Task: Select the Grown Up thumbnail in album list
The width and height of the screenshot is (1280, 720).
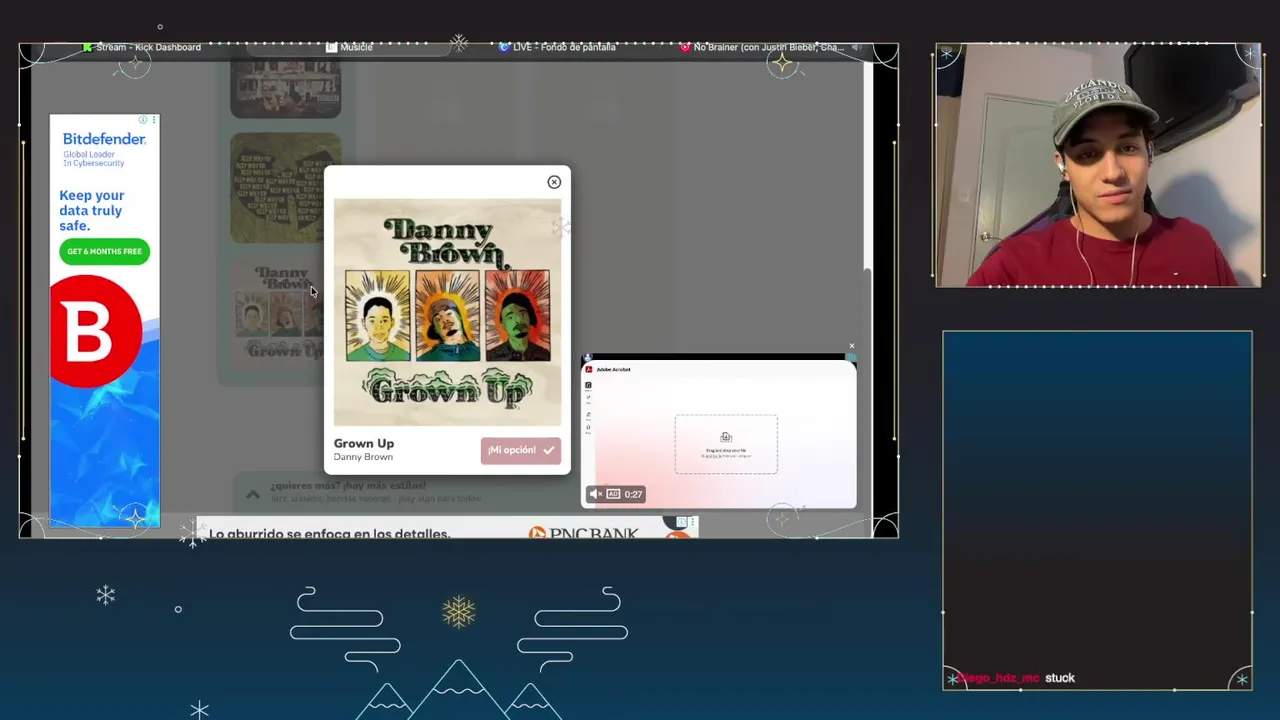Action: point(277,316)
